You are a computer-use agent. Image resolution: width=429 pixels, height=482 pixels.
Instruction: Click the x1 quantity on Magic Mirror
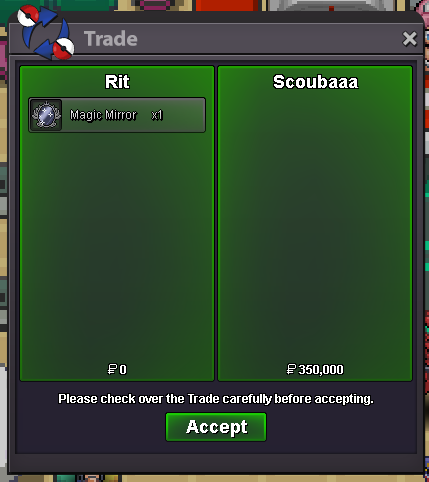pos(157,115)
